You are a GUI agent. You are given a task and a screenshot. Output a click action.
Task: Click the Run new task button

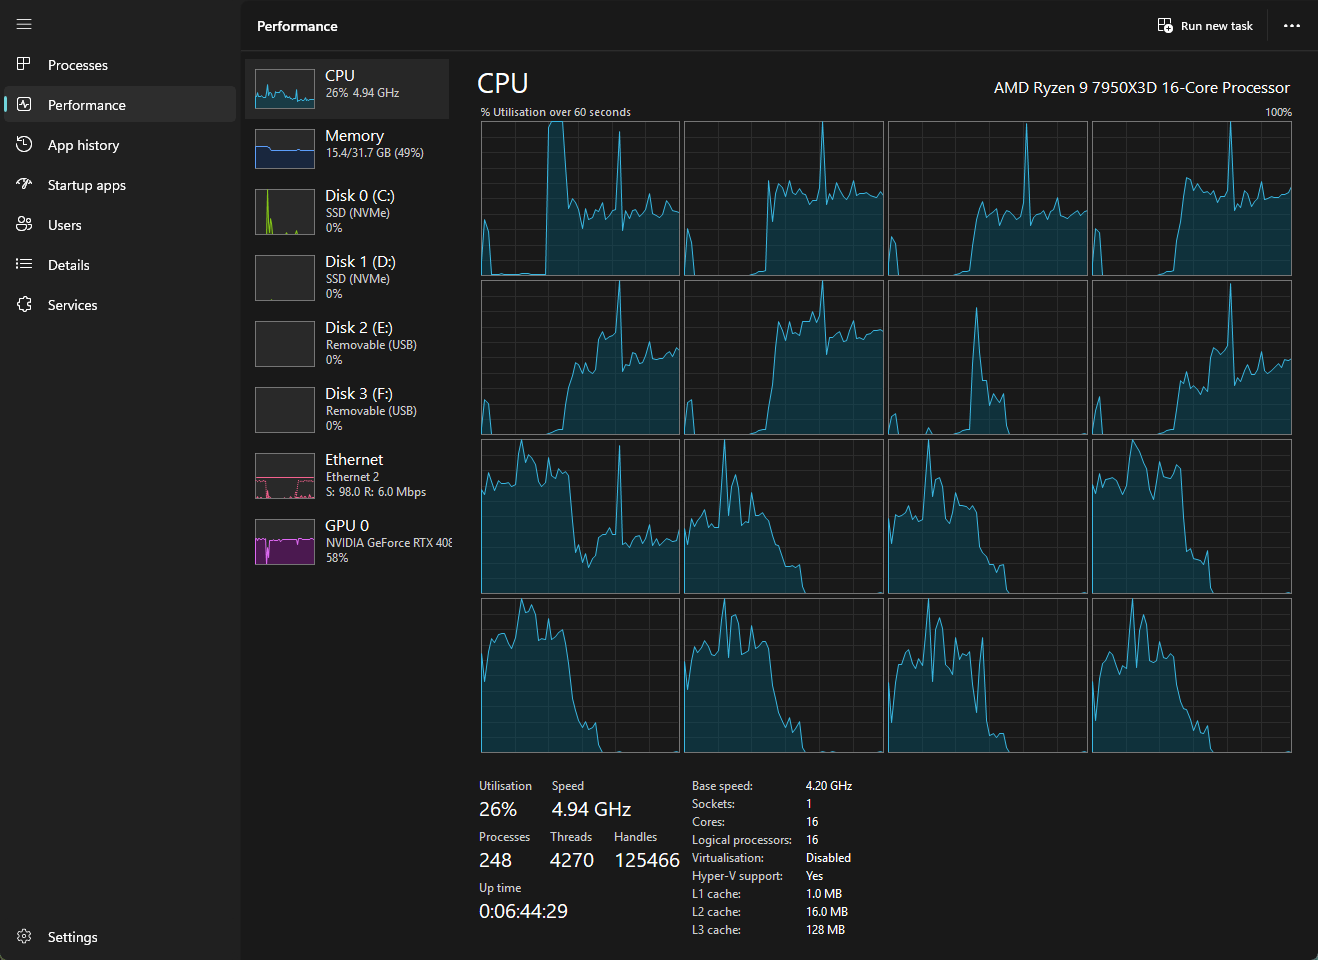coord(1205,26)
